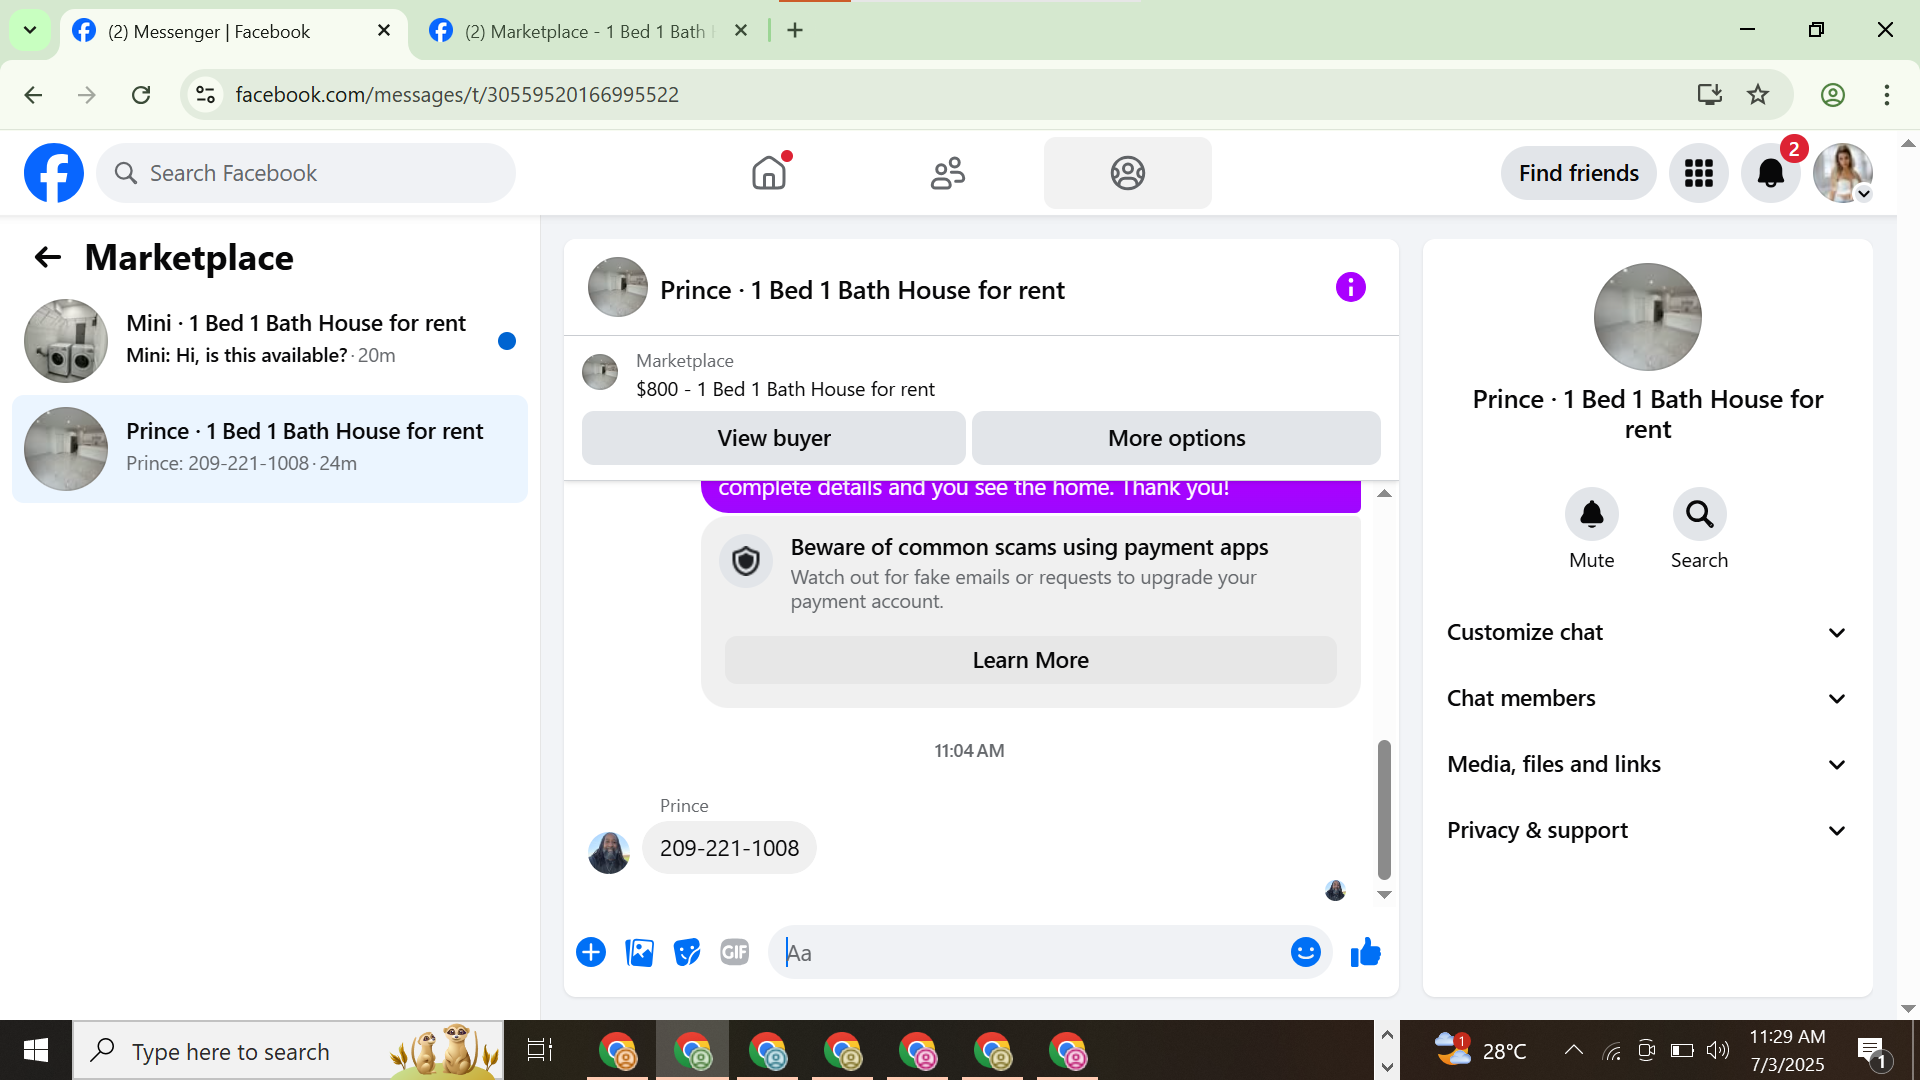Search within the conversation
Viewport: 1920px width, 1080px height.
(x=1699, y=515)
